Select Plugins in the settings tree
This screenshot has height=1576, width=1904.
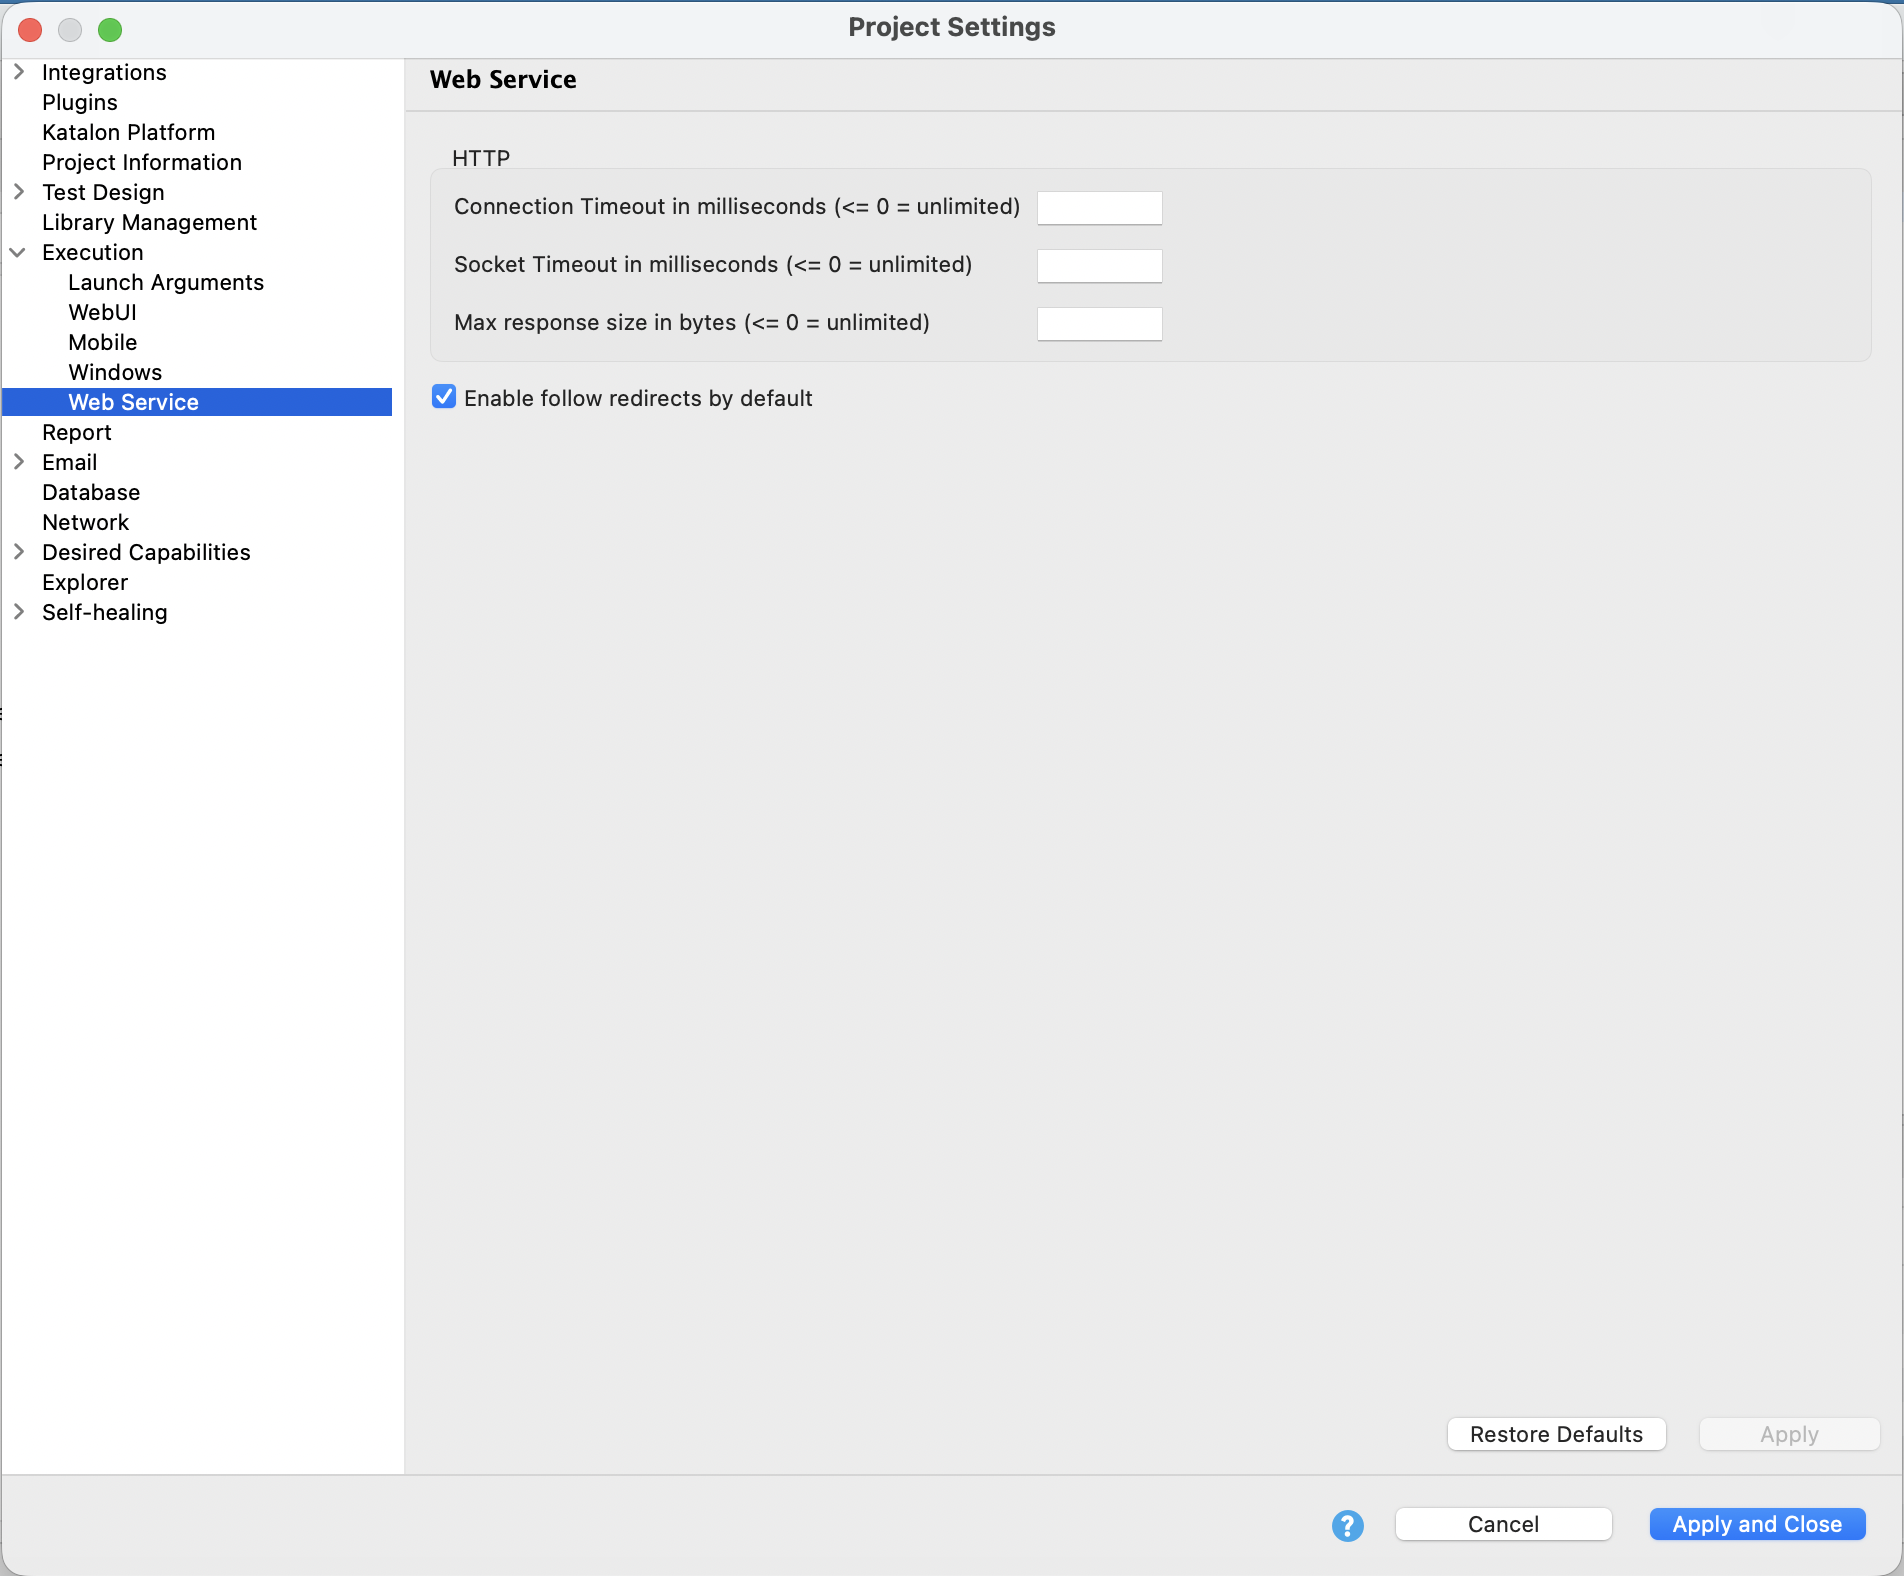[80, 102]
